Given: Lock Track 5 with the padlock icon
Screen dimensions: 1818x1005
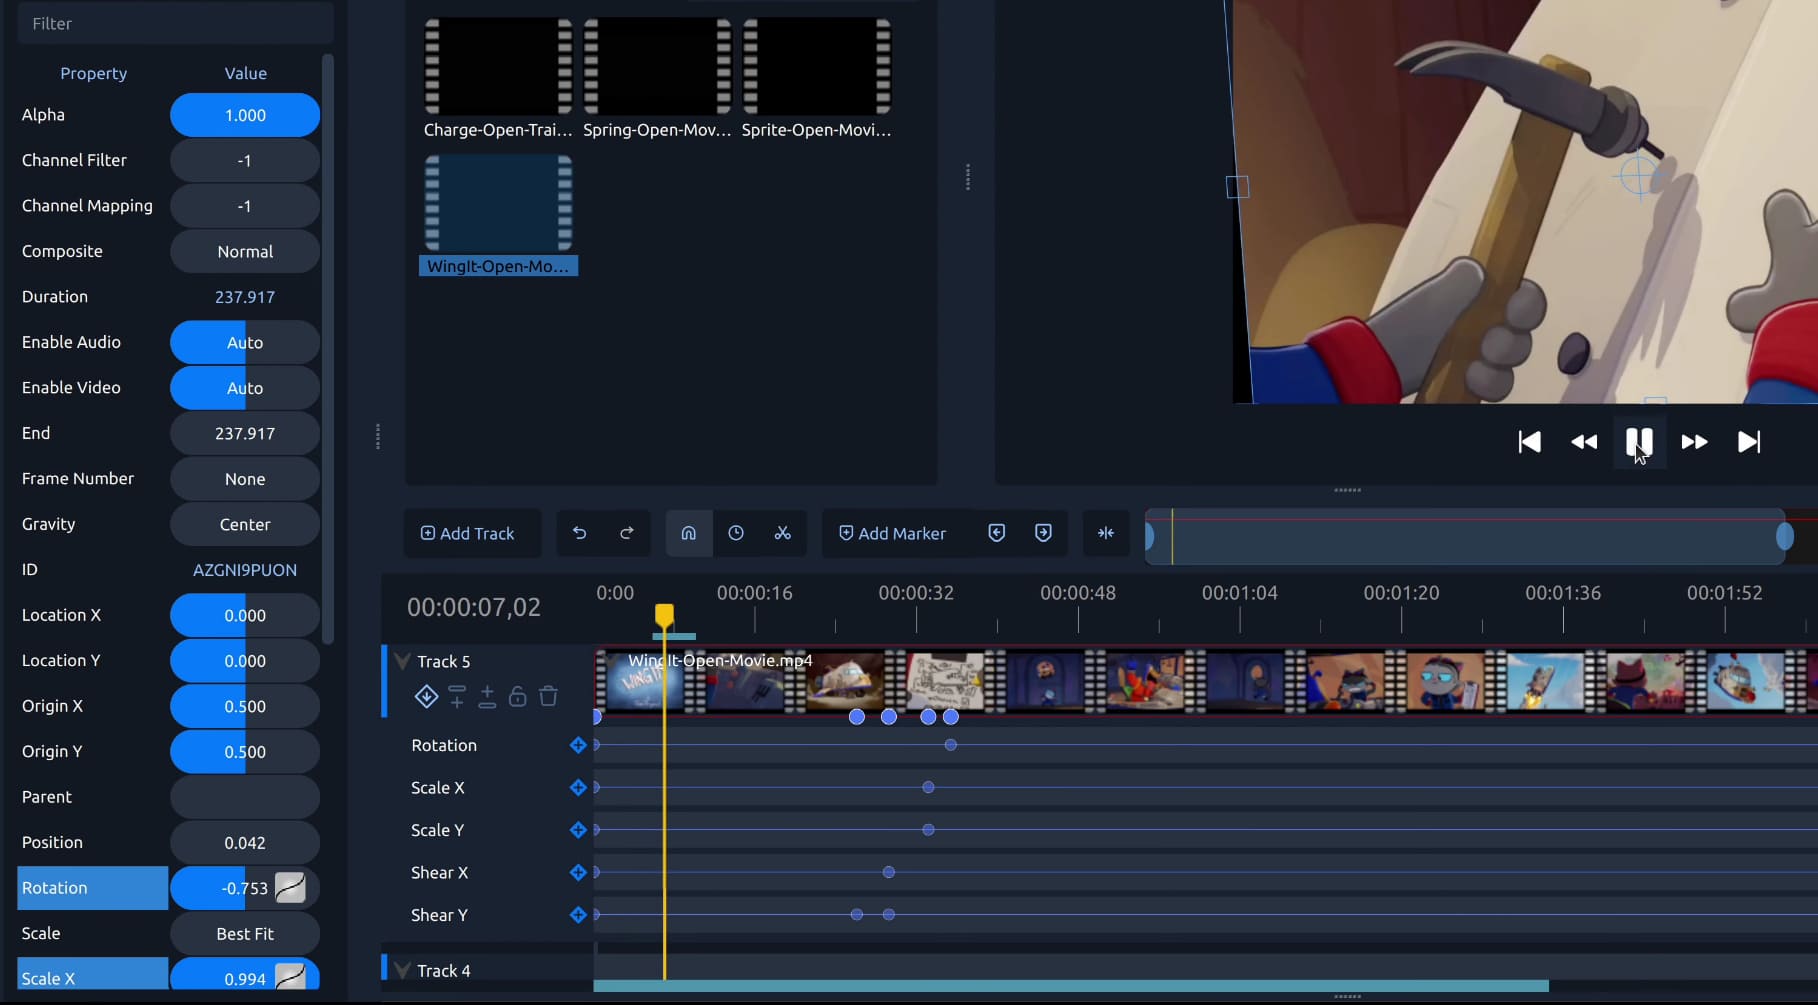Looking at the screenshot, I should (x=517, y=696).
